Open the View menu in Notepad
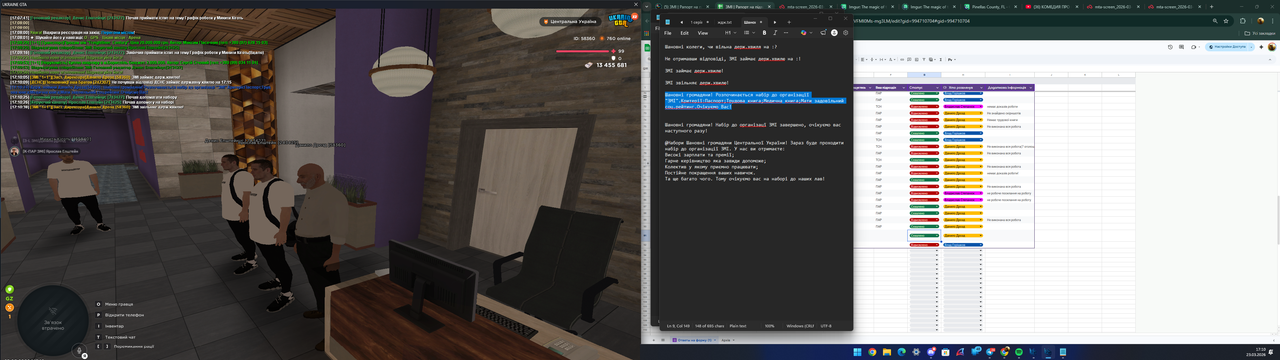Image resolution: width=1280 pixels, height=360 pixels. point(703,33)
